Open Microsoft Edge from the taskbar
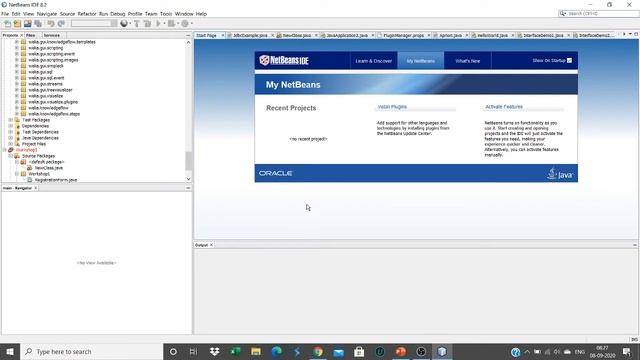The image size is (640, 360). pos(276,351)
